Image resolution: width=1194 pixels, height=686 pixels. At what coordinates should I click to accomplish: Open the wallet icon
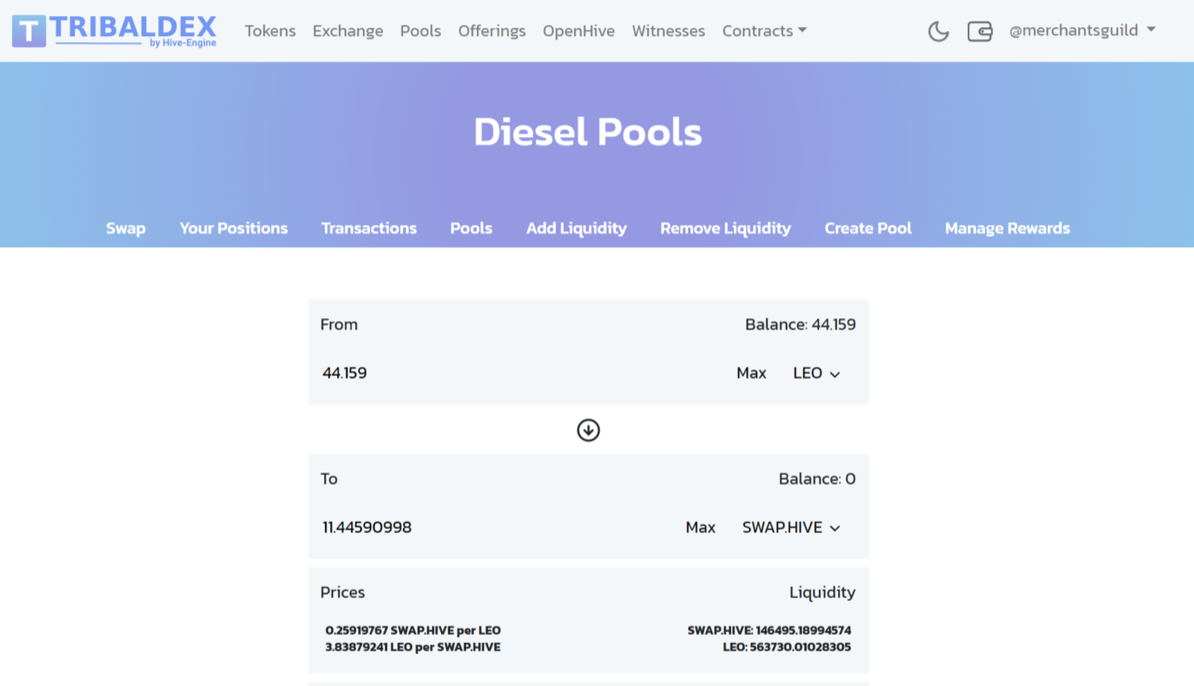click(979, 31)
